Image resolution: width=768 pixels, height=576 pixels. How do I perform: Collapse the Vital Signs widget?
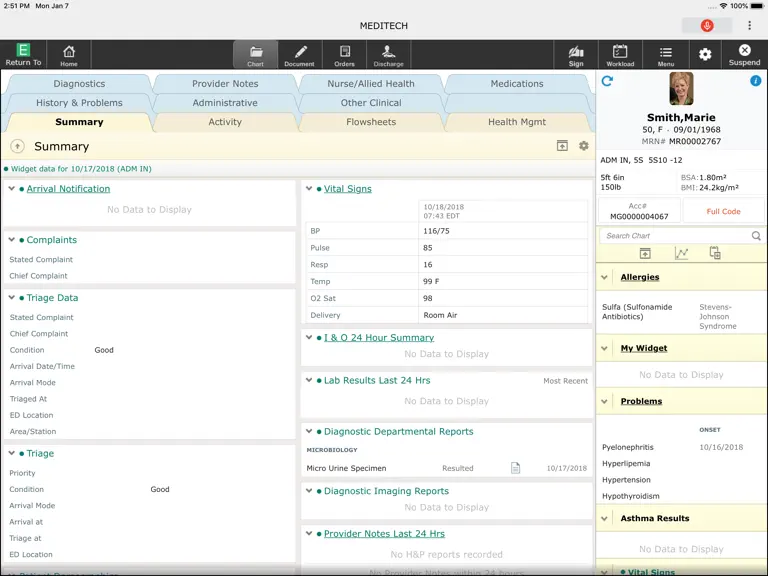[x=309, y=188]
